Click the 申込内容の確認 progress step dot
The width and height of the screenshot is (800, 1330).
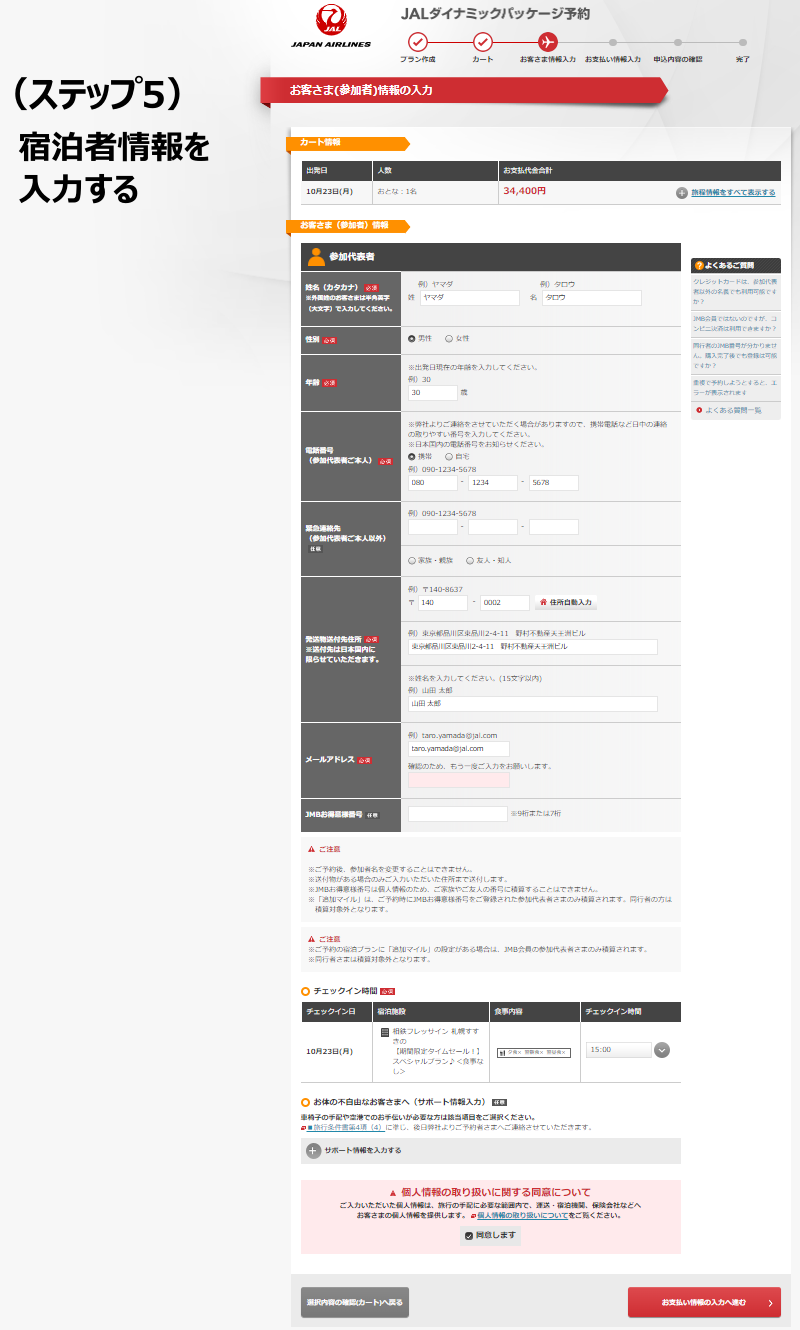pos(678,42)
